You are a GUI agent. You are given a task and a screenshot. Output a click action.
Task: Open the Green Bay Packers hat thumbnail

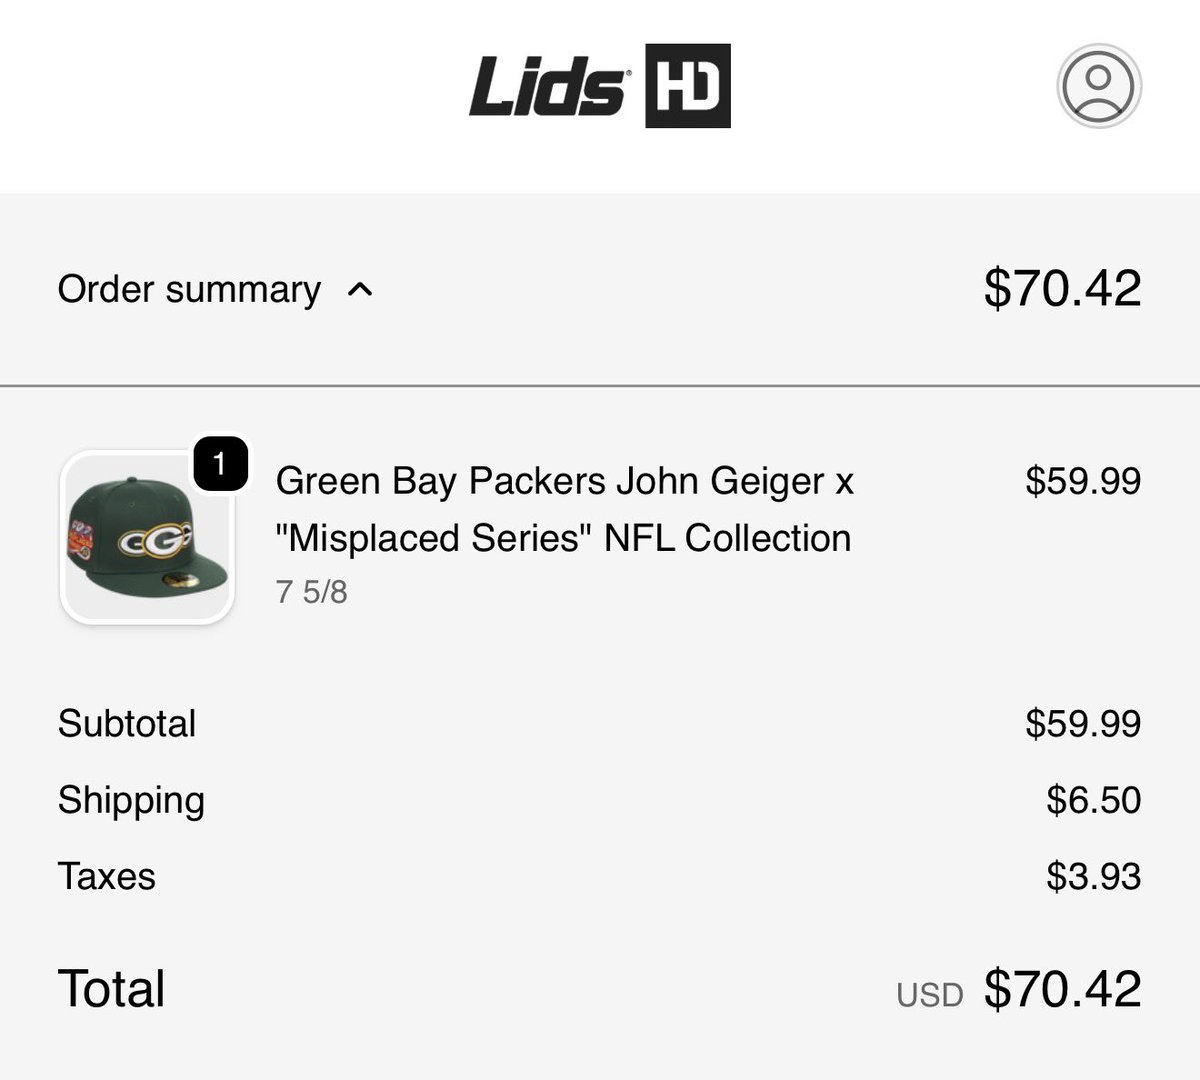click(x=147, y=540)
